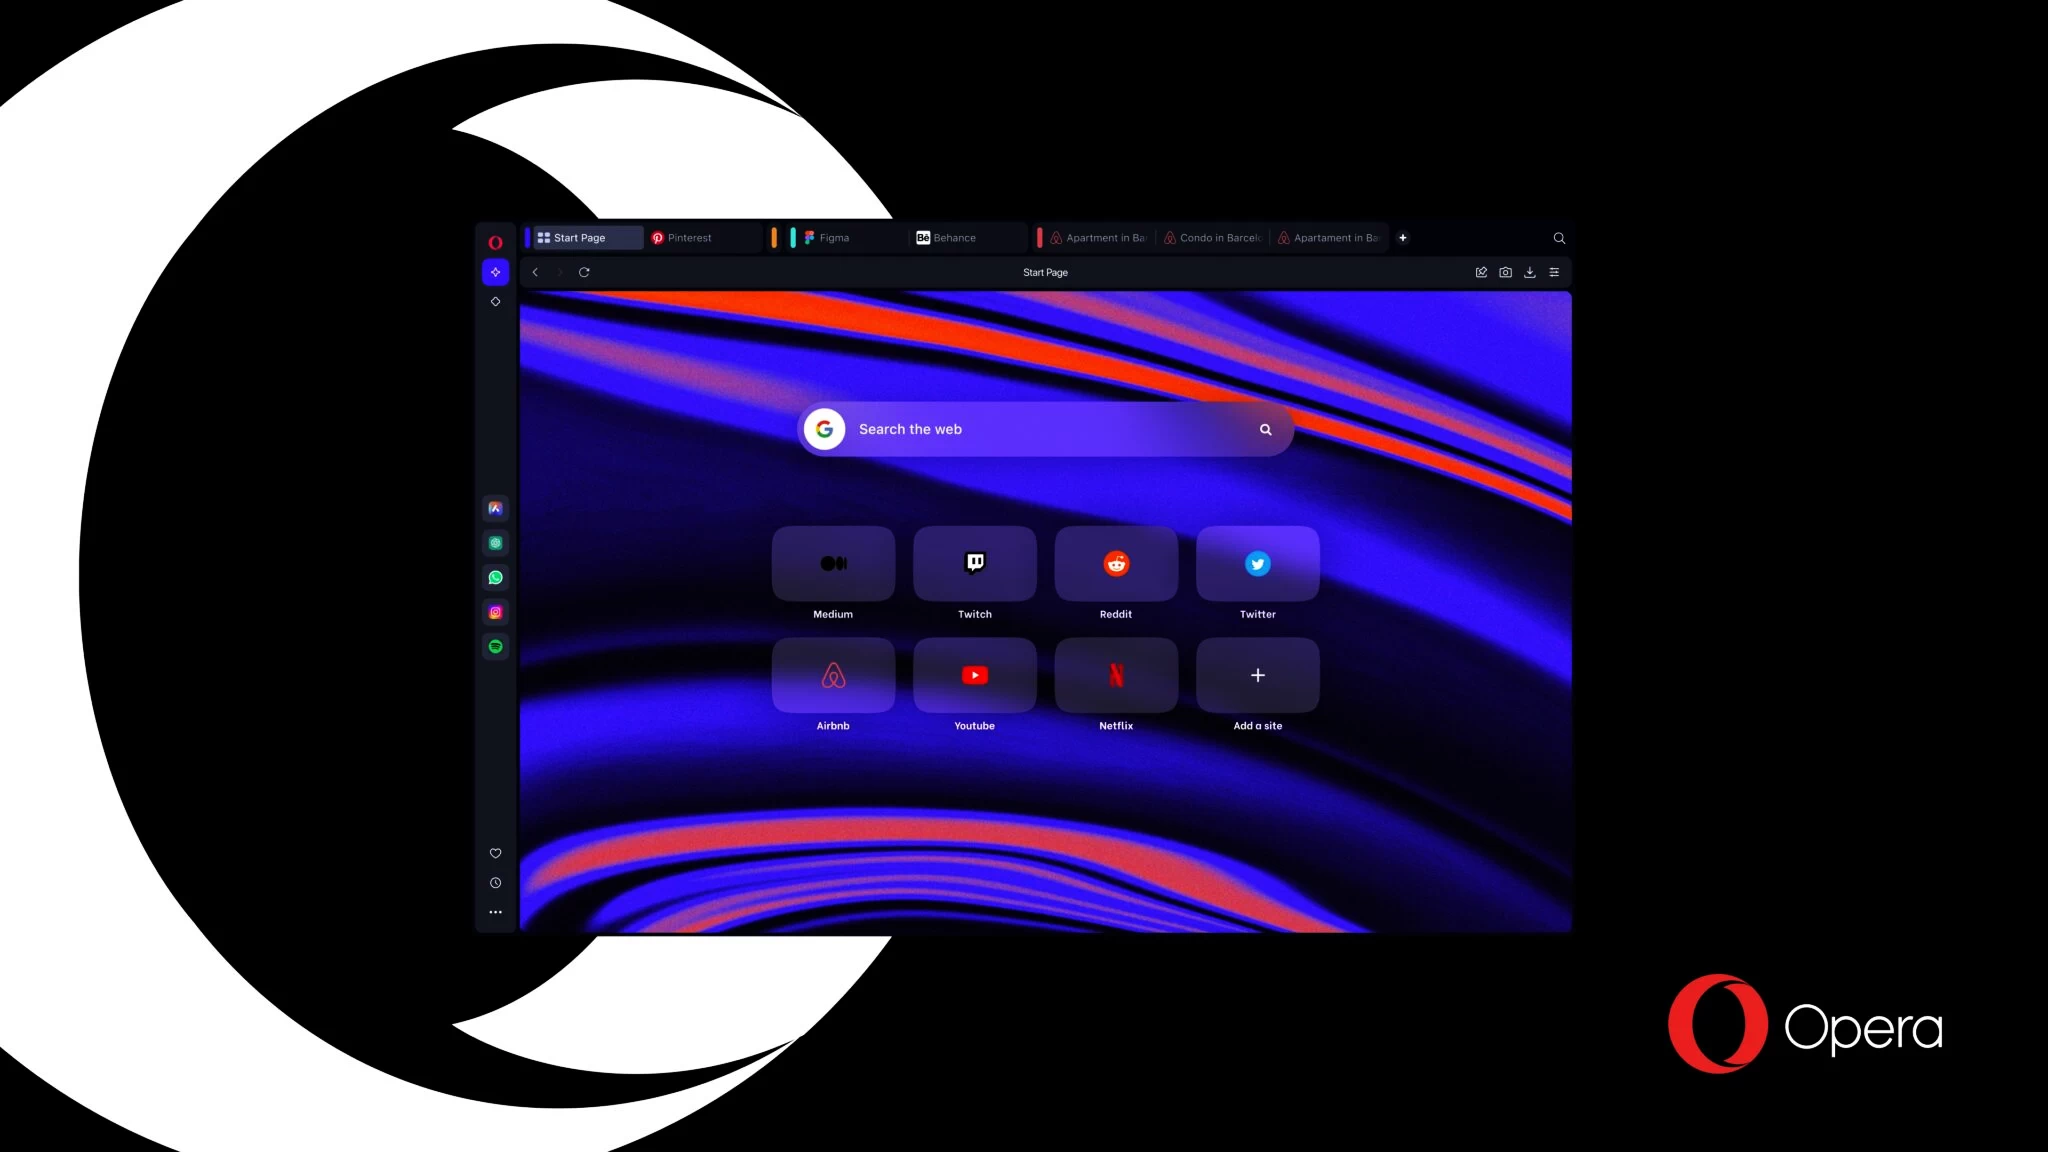Open bookmarks heart icon in sidebar
This screenshot has height=1152, width=2048.
click(x=495, y=853)
